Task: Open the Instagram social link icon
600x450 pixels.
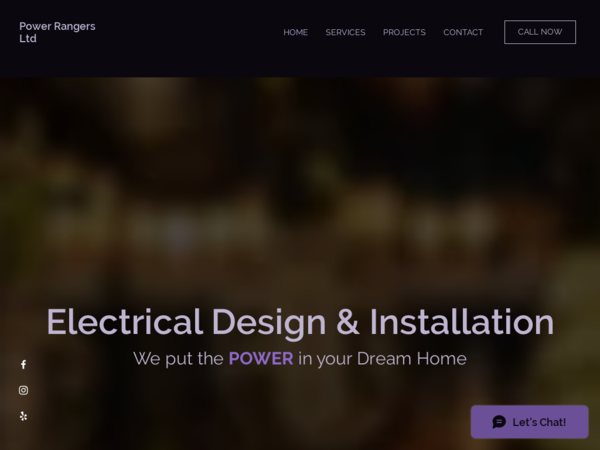Action: (x=23, y=390)
